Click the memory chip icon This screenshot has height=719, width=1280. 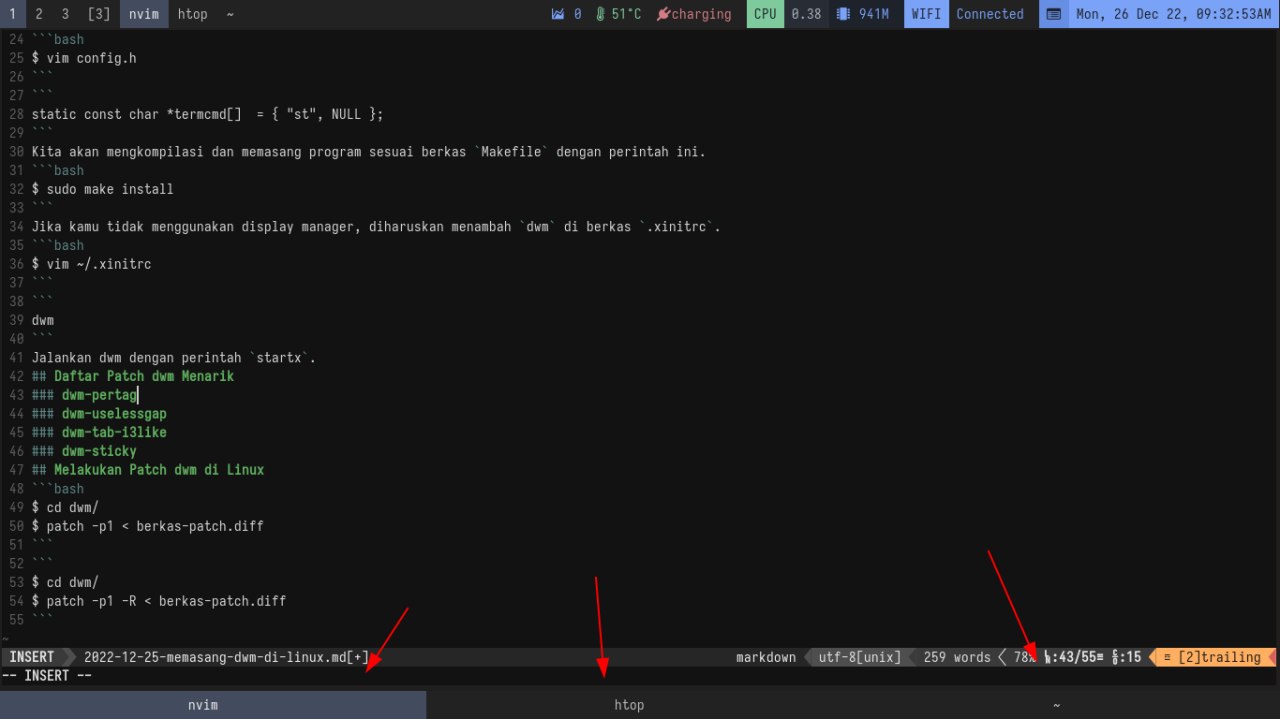[843, 14]
